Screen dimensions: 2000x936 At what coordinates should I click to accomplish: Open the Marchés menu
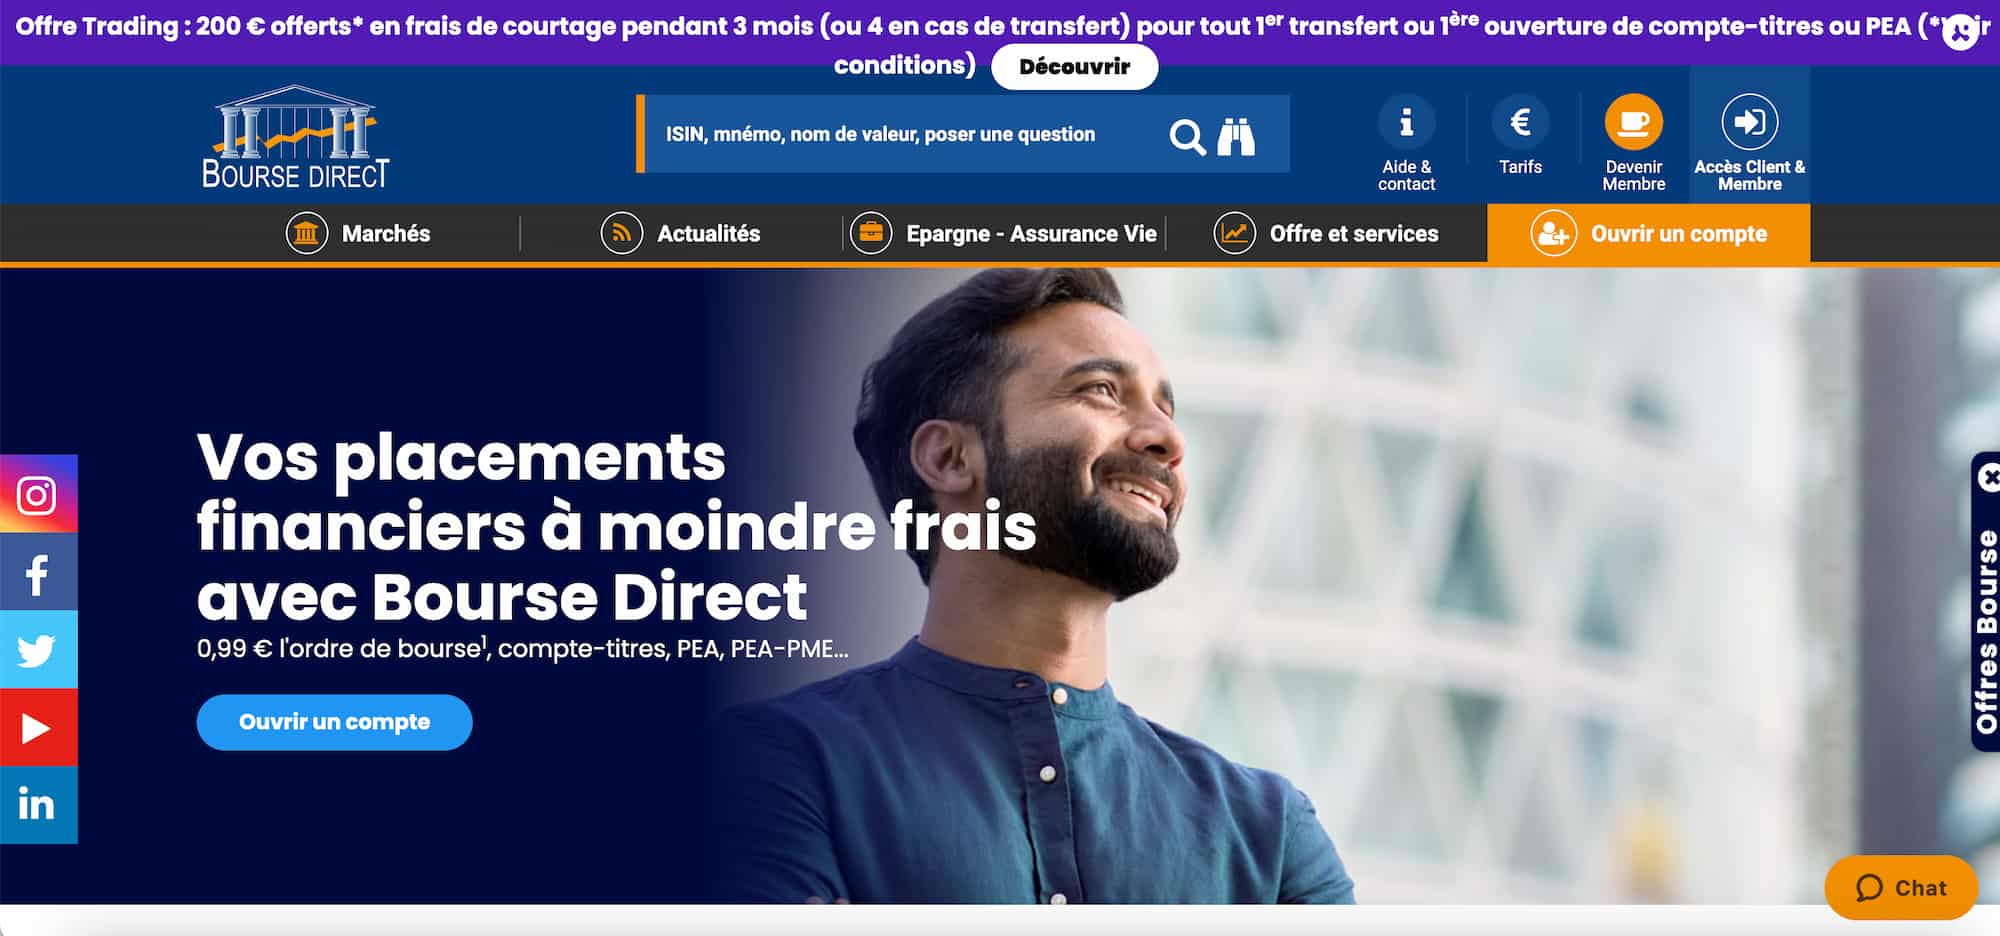point(358,234)
